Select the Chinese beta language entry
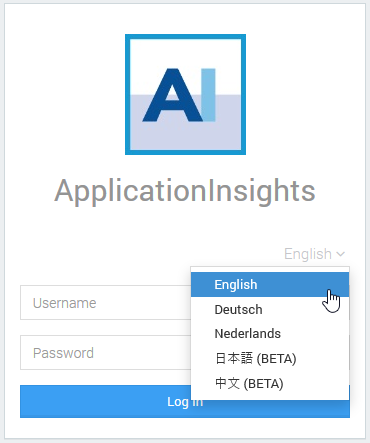The width and height of the screenshot is (370, 443). point(270,384)
